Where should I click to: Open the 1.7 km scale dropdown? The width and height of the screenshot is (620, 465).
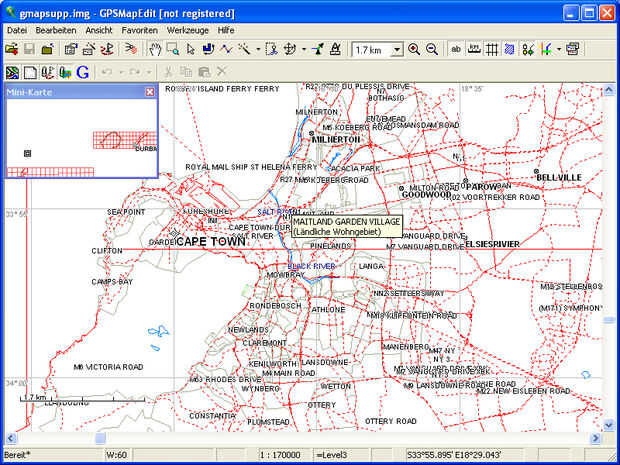click(397, 50)
